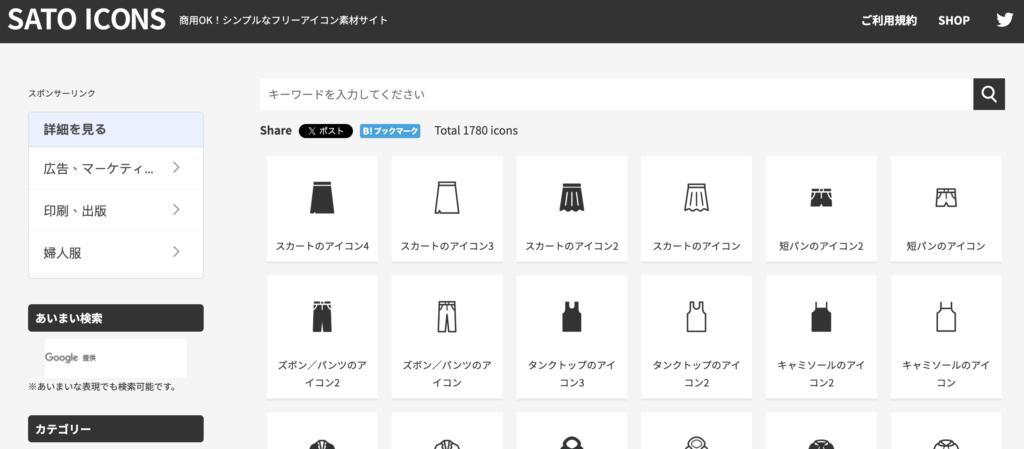Click the キャミソールのアイコン2 label
Screen dimensions: 1024x449
(821, 373)
